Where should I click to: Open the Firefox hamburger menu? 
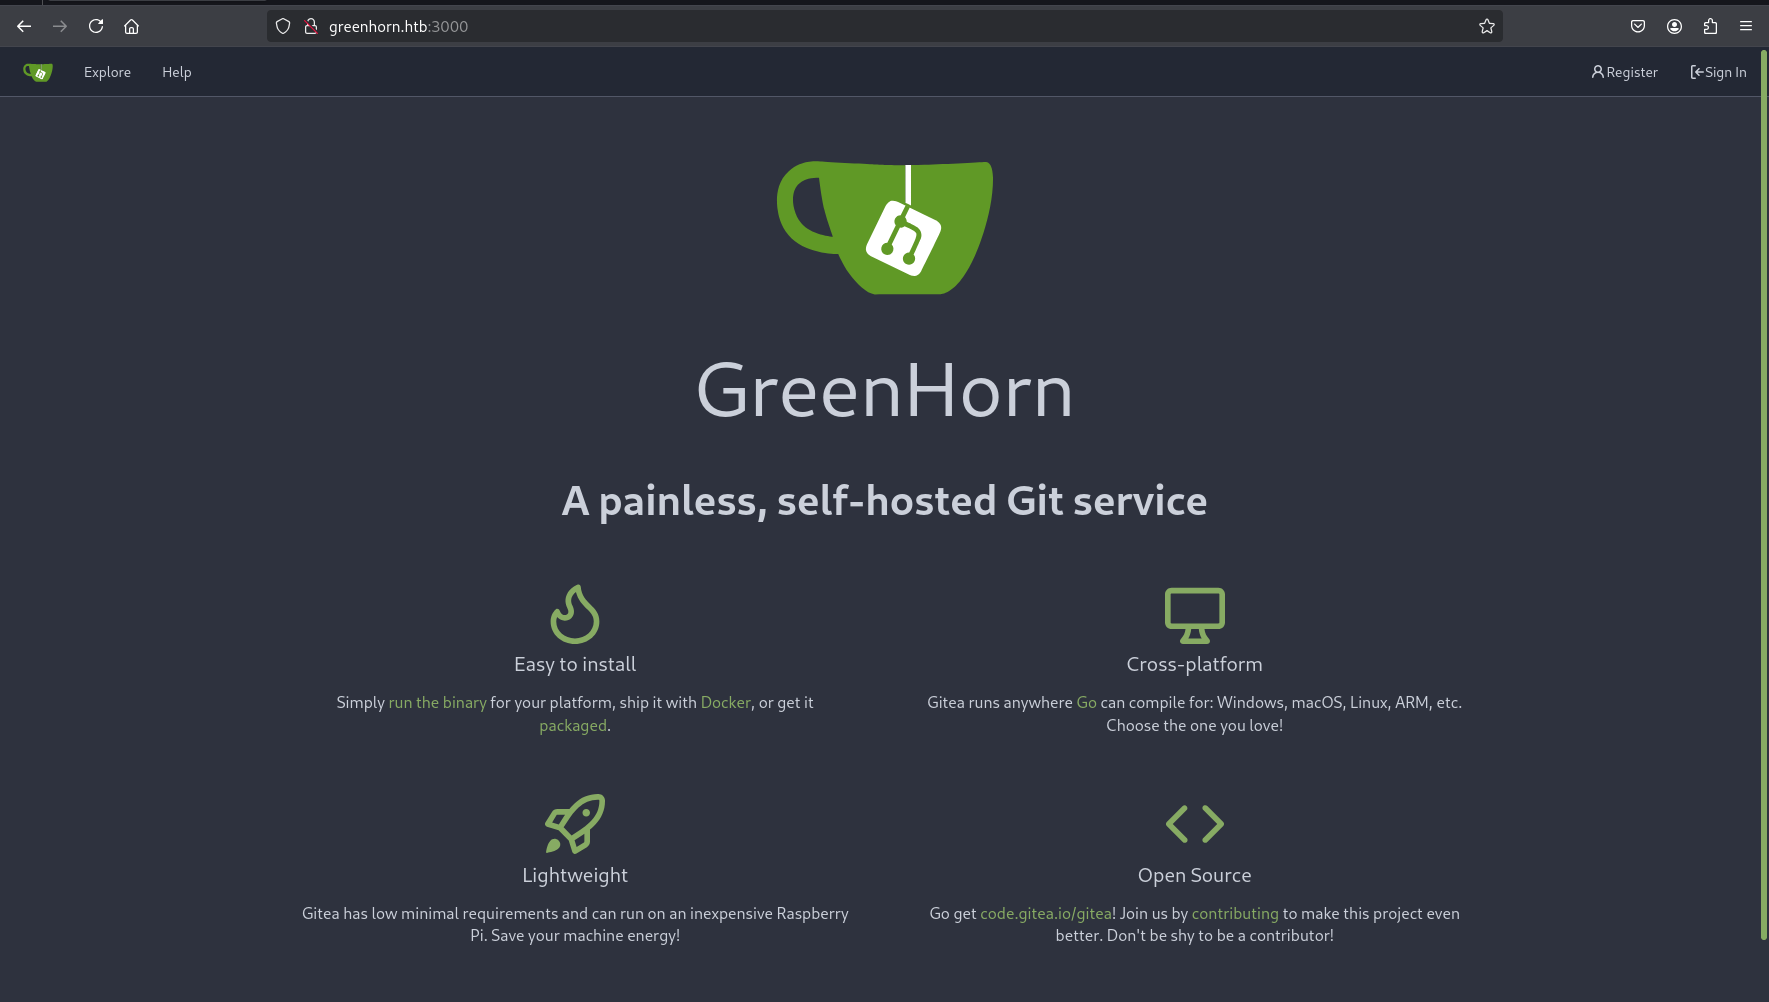coord(1746,26)
